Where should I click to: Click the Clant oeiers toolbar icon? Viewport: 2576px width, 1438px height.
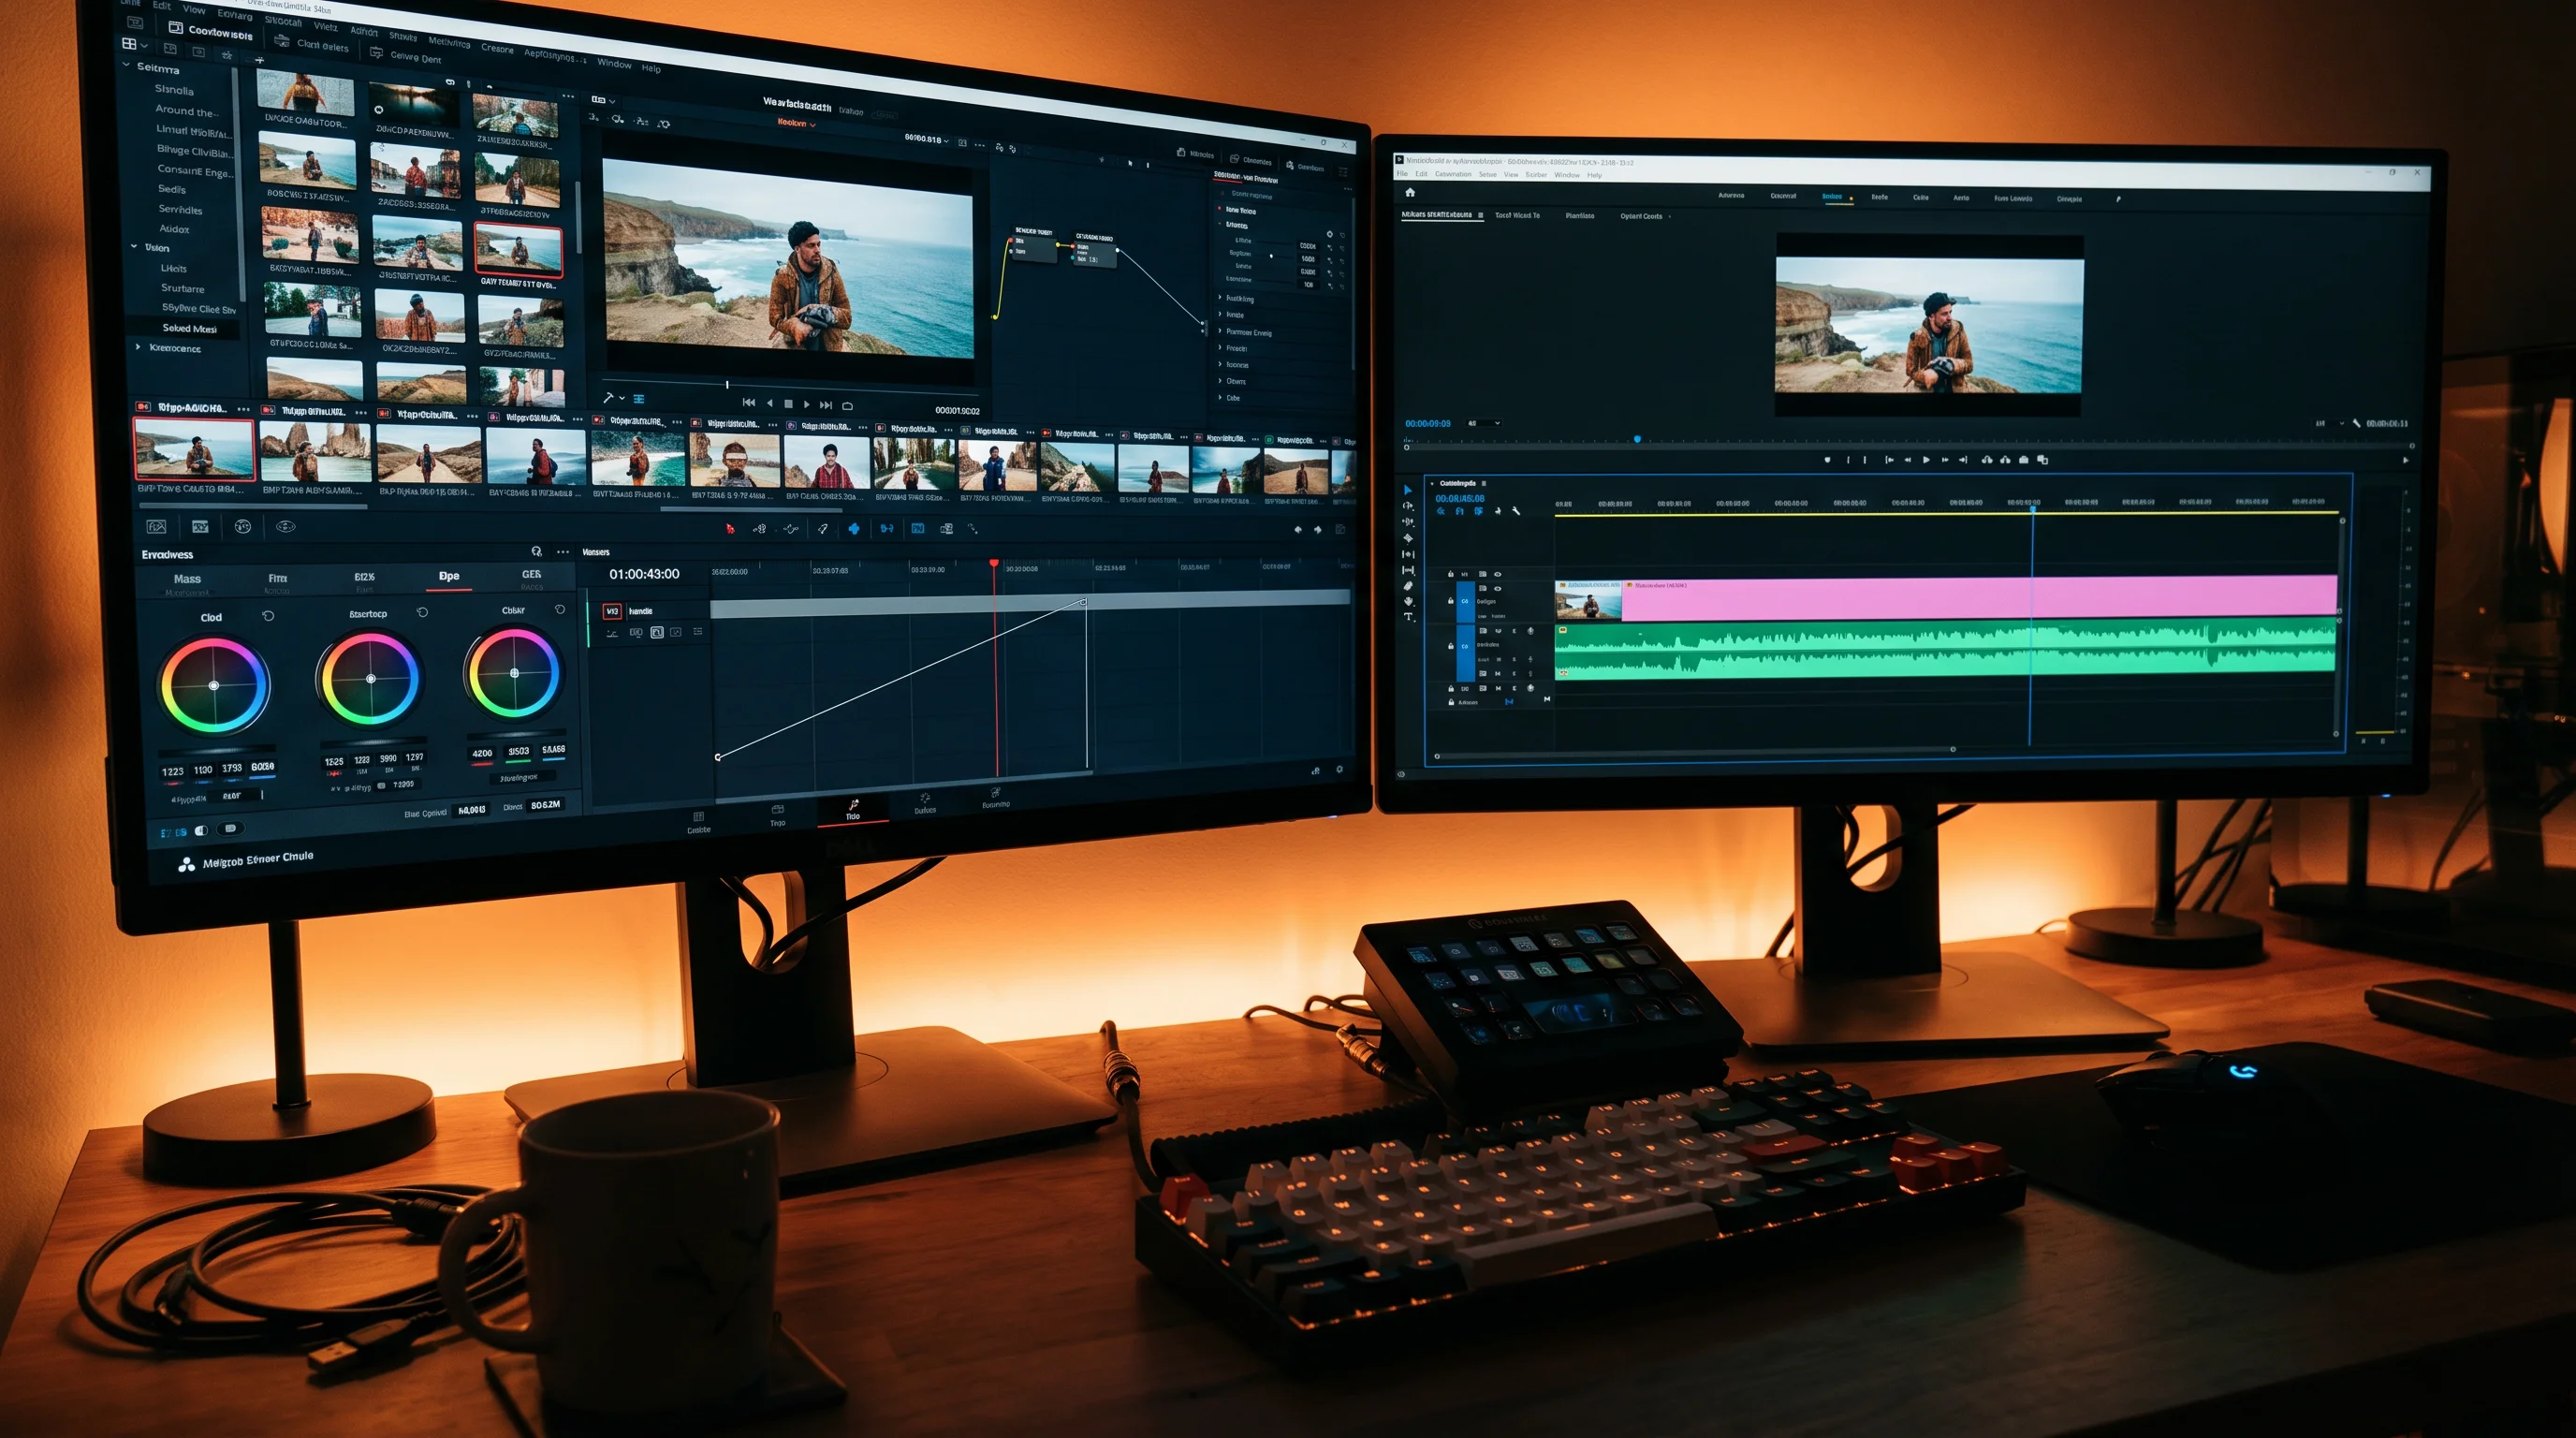pyautogui.click(x=282, y=41)
